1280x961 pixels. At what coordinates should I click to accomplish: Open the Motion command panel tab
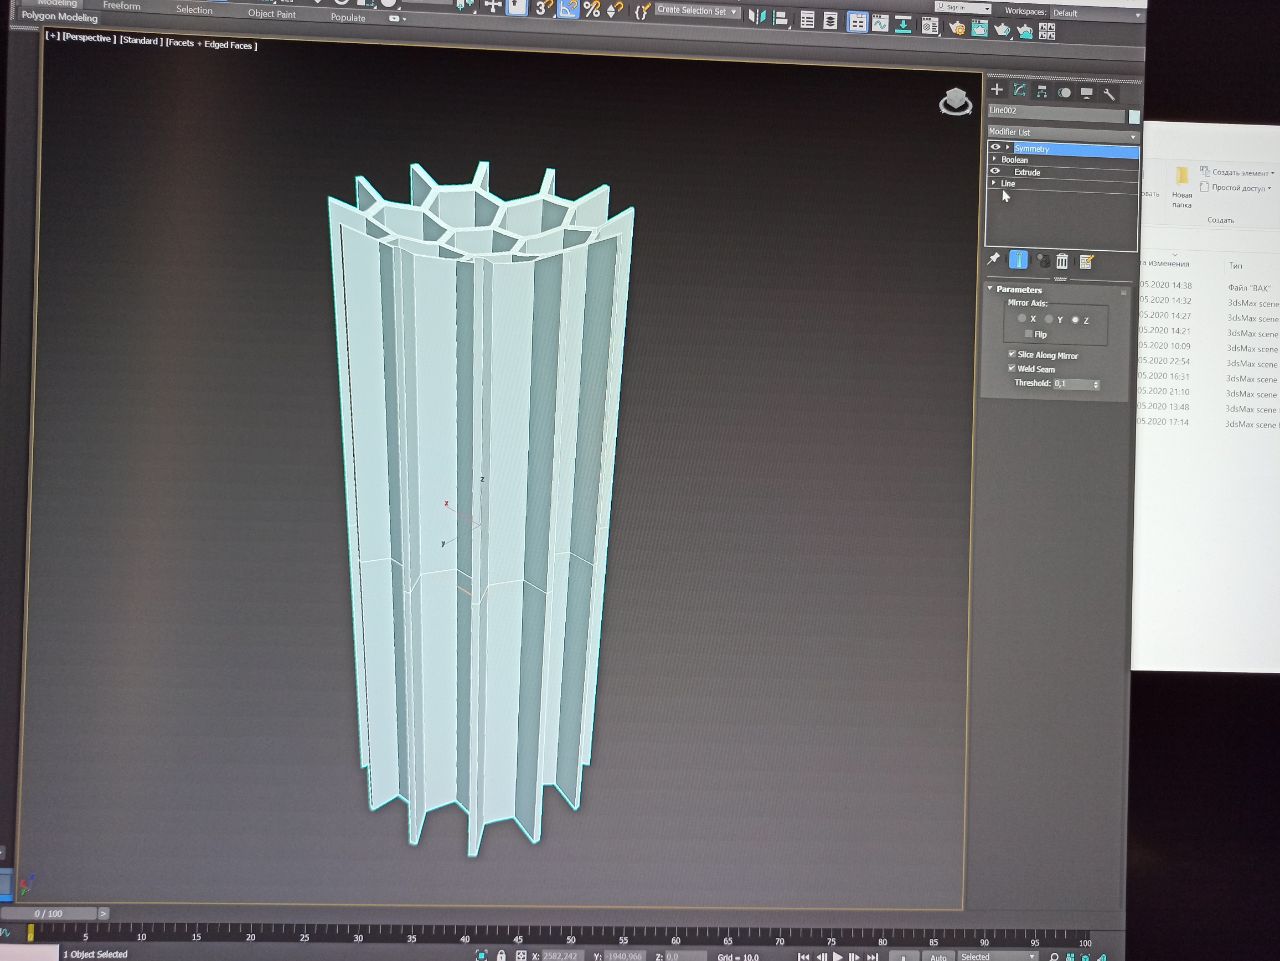(1064, 92)
